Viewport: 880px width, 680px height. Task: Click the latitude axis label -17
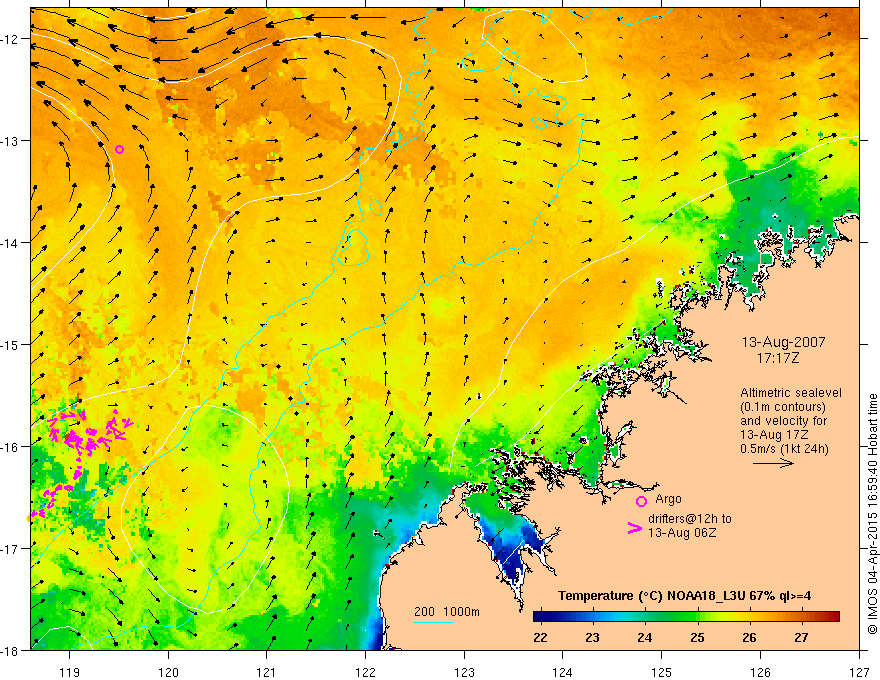click(x=11, y=549)
